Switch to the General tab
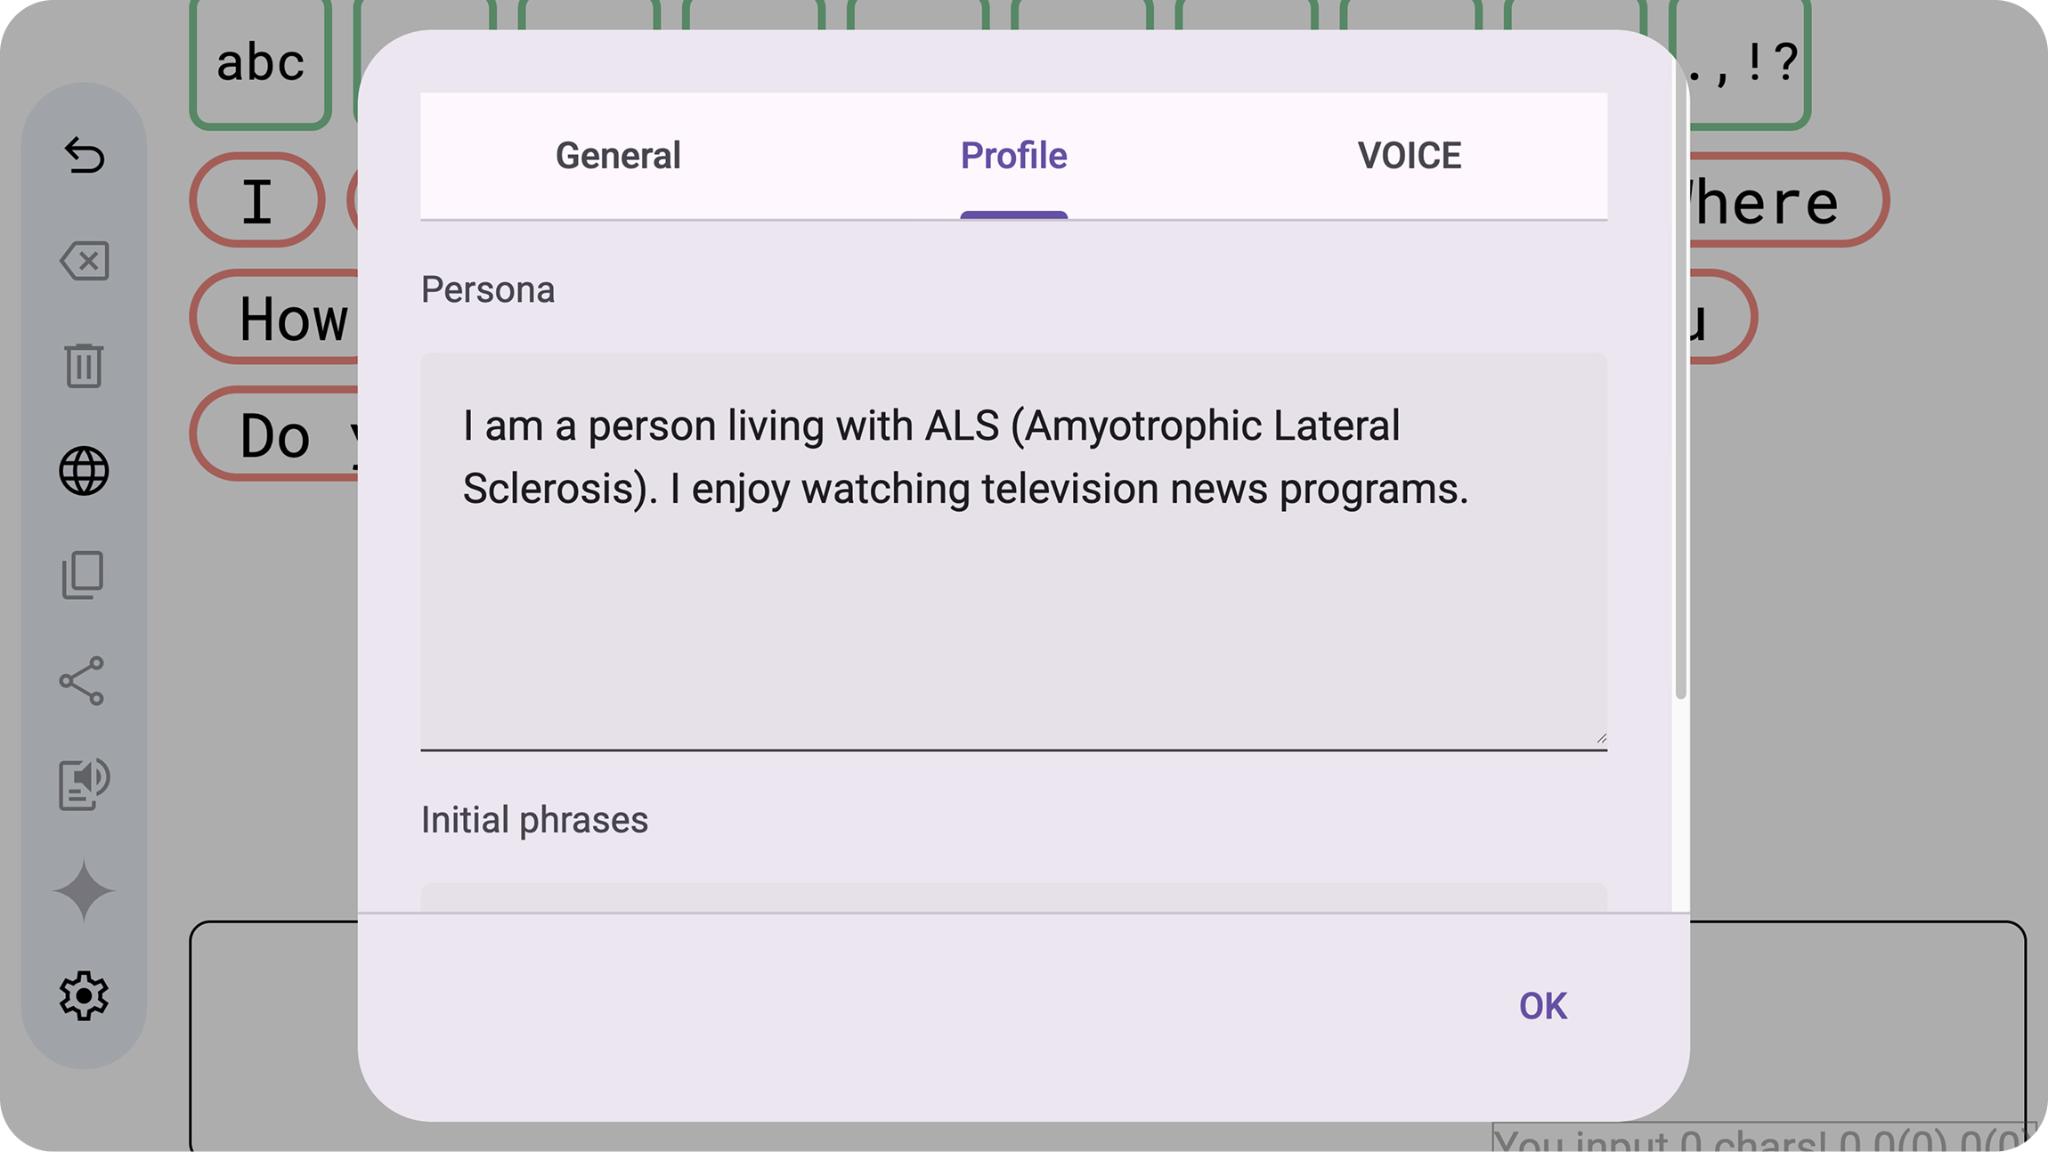This screenshot has width=2048, height=1152. click(x=617, y=155)
